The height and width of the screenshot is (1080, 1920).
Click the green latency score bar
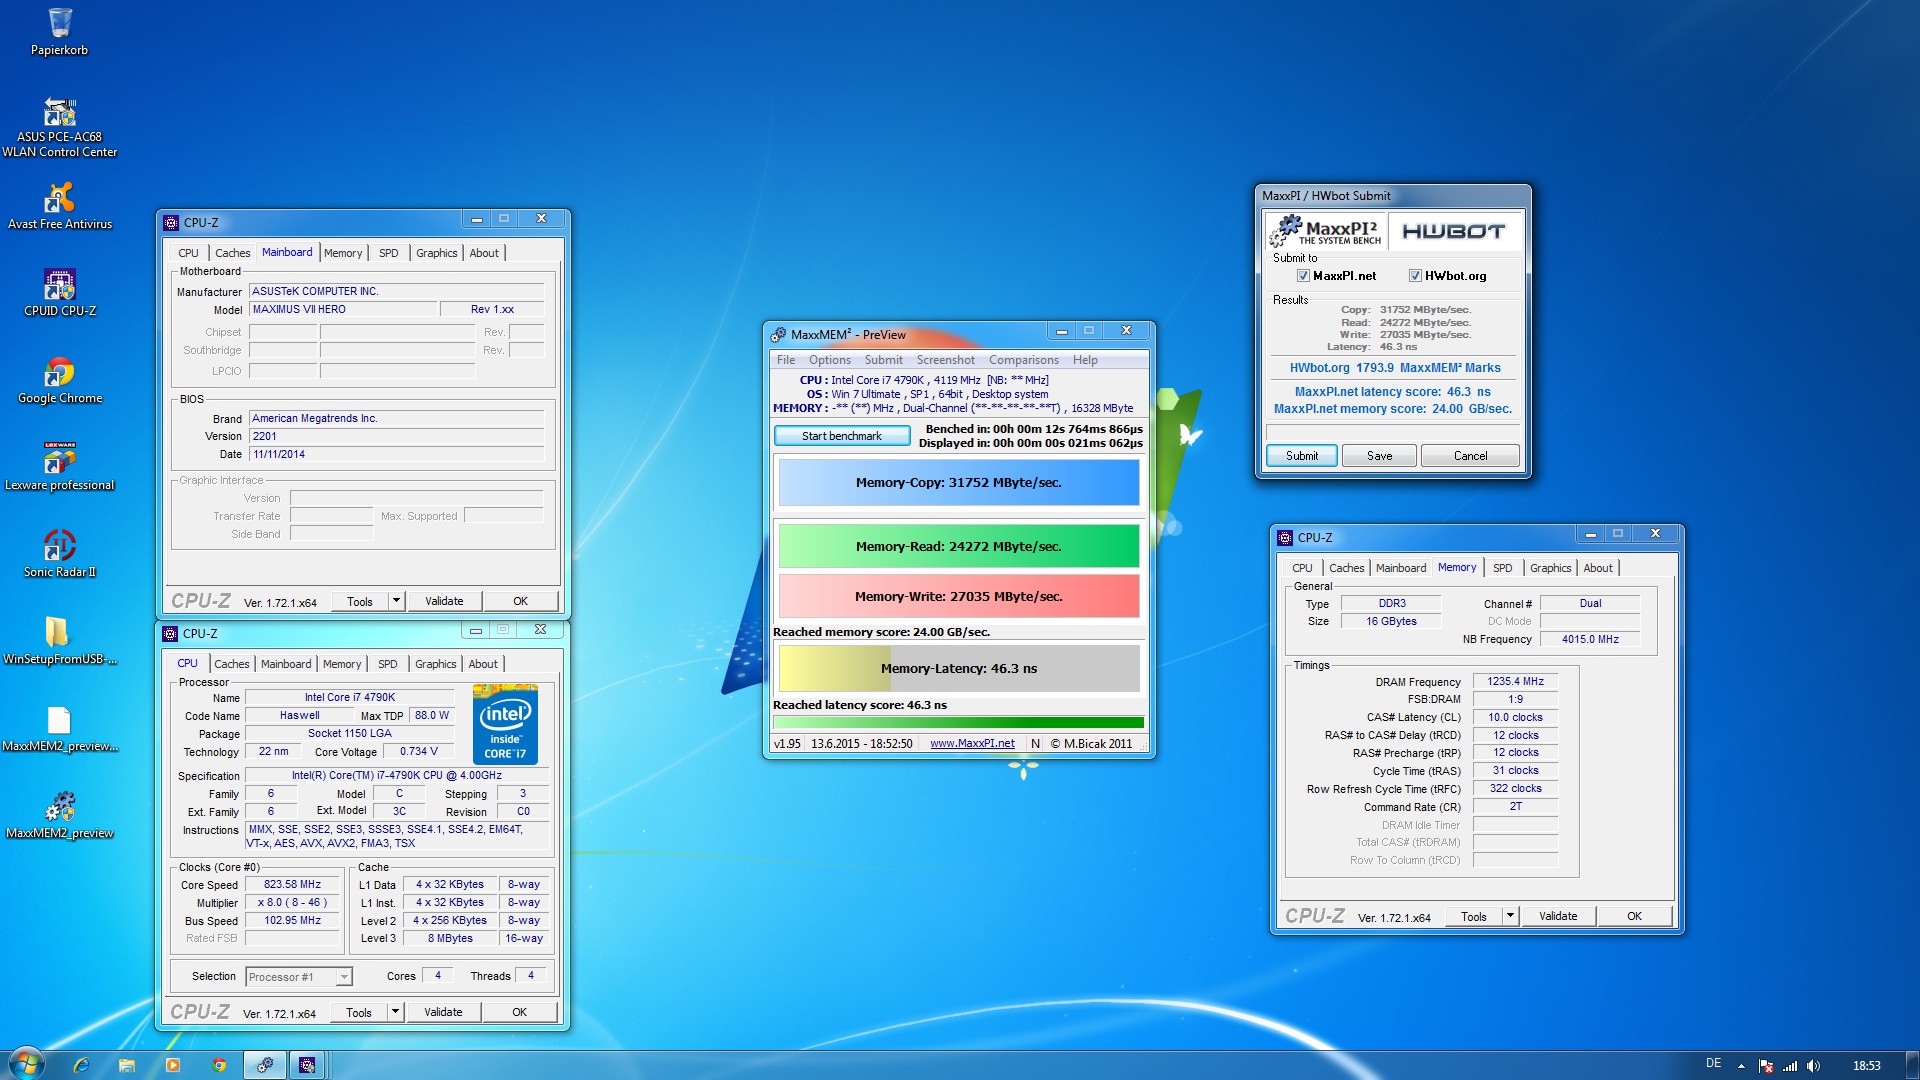959,722
